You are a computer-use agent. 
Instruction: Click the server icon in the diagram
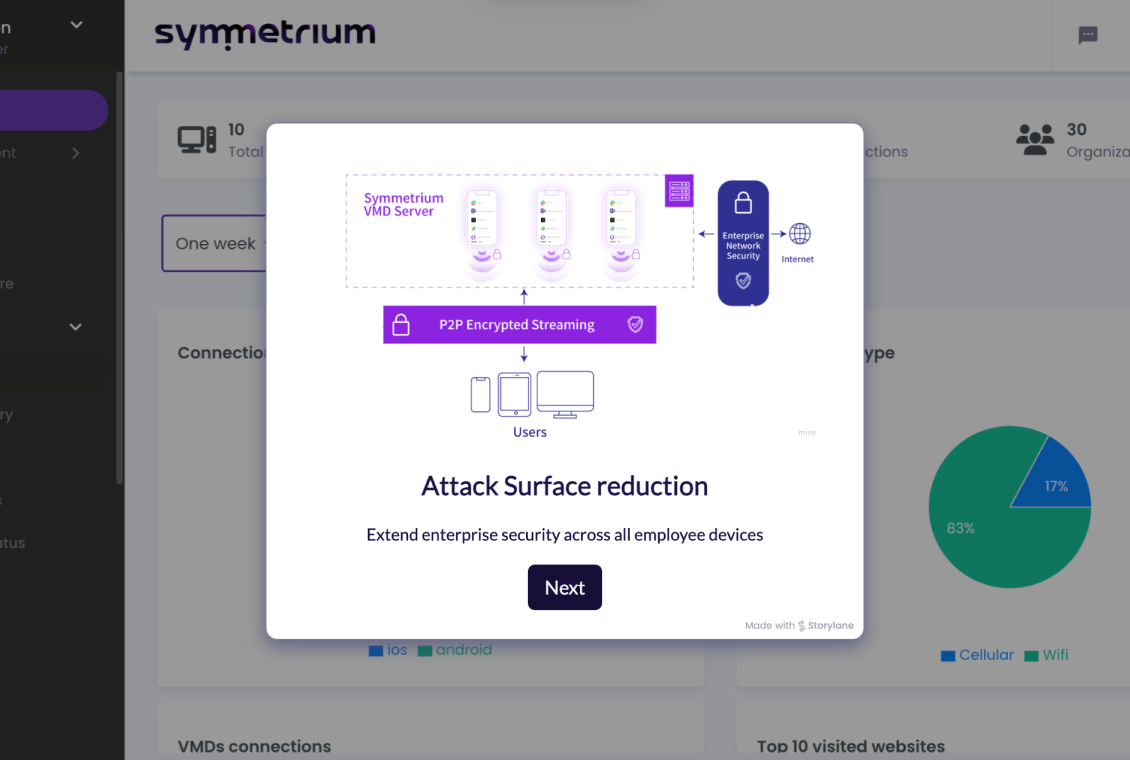(679, 191)
